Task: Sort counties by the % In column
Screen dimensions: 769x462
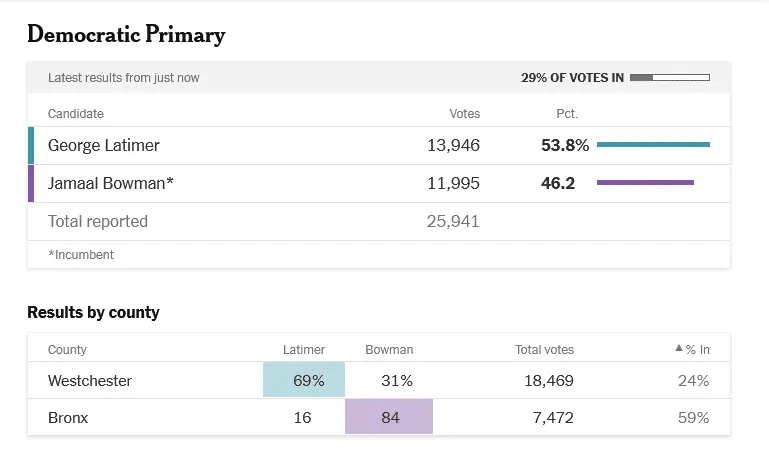Action: [x=697, y=350]
